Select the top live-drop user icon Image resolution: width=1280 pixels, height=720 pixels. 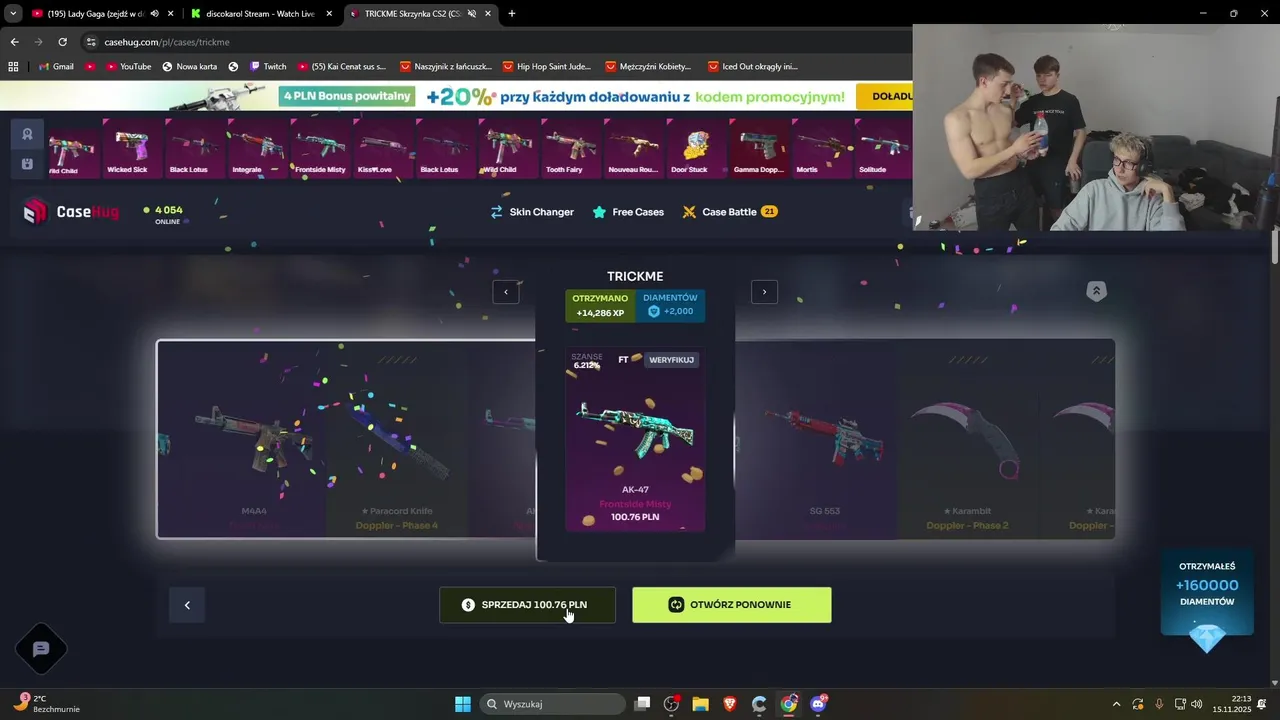coord(27,134)
